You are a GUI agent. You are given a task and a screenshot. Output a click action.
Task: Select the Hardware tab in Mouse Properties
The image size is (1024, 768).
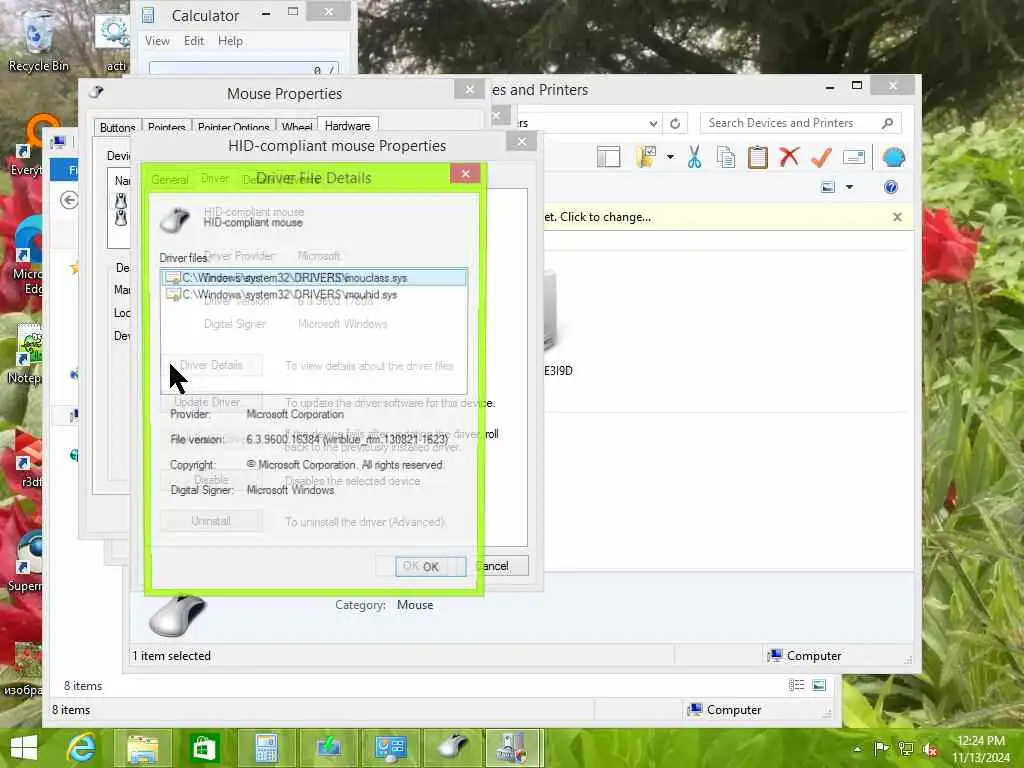click(x=347, y=125)
